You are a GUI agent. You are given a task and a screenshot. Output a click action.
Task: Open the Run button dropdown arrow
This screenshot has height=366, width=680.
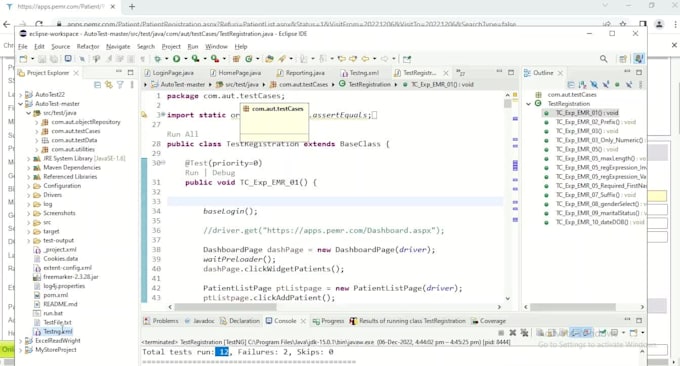pos(185,59)
